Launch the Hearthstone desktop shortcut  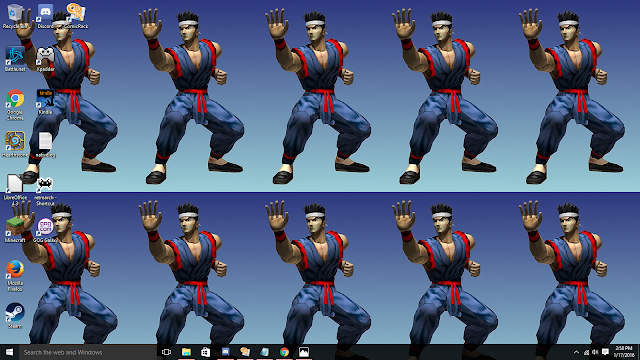coord(15,144)
